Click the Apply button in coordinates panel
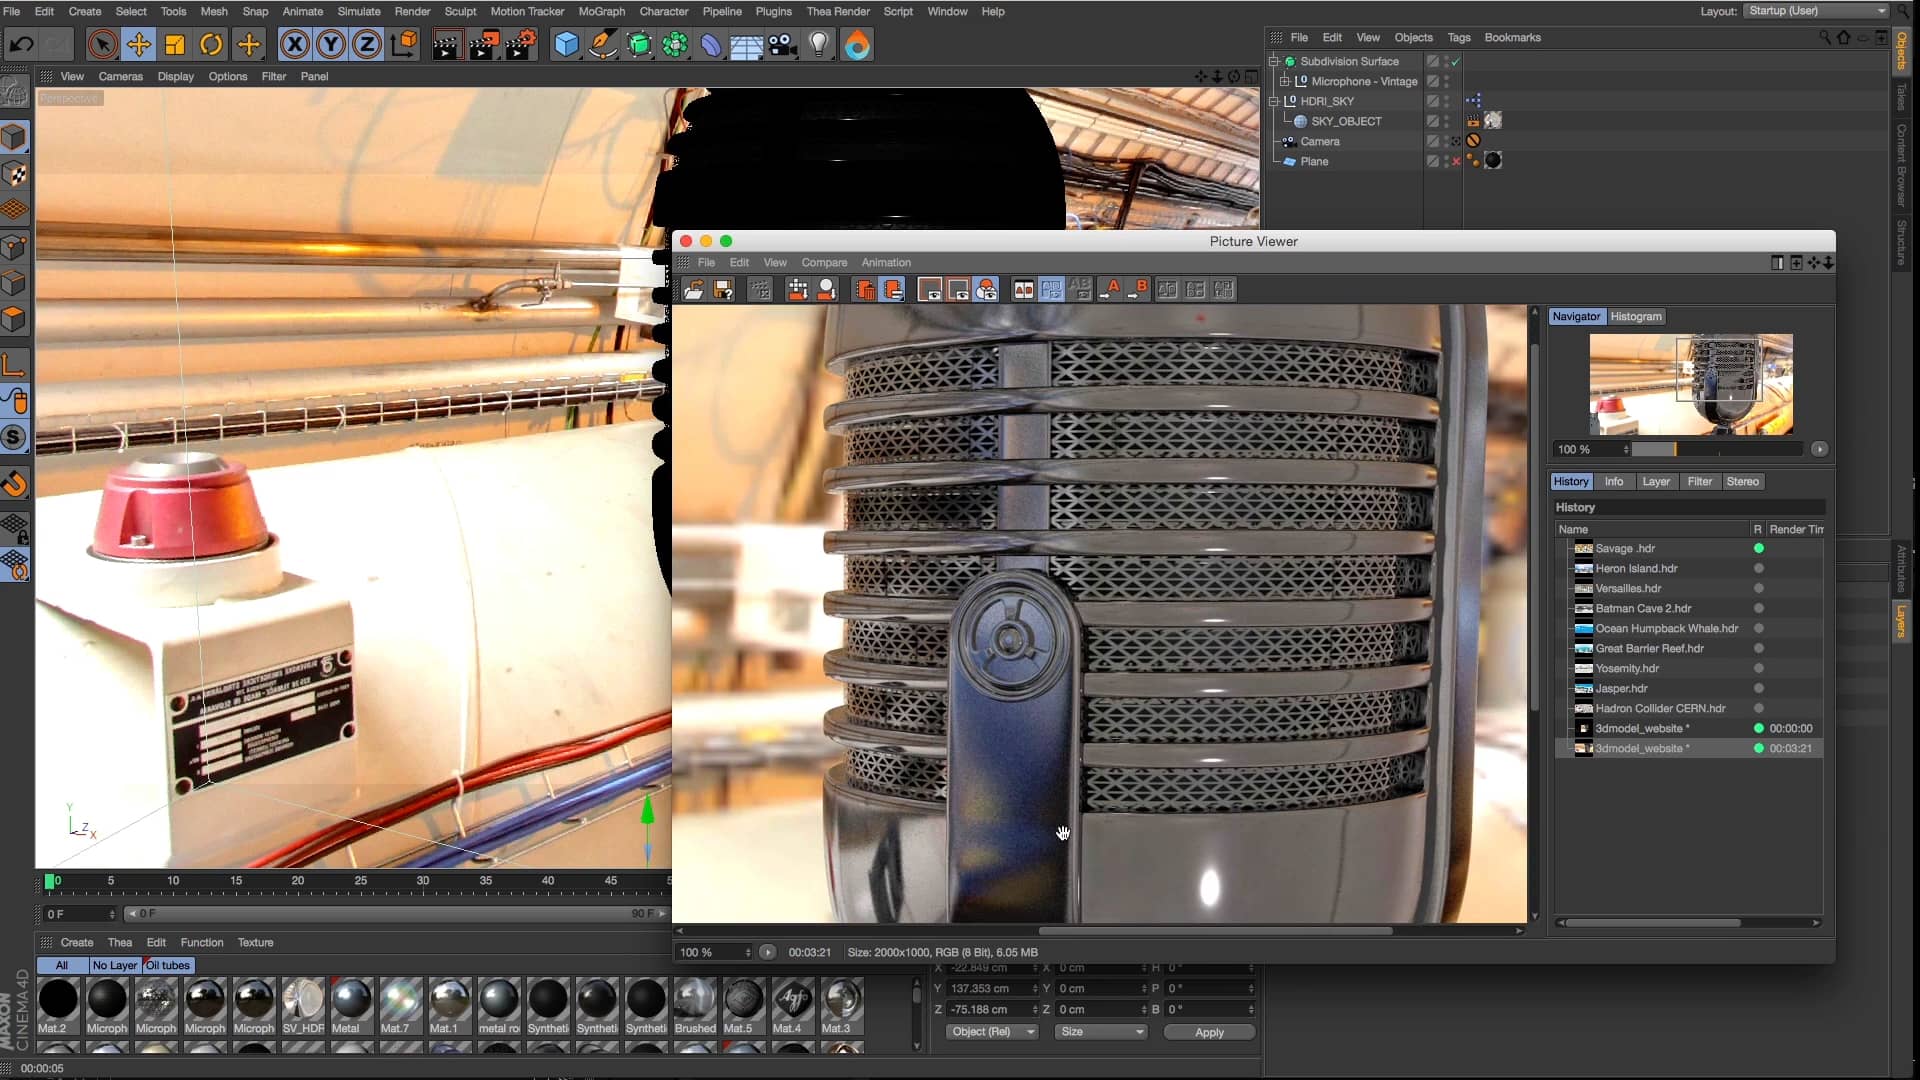 coord(1209,1032)
